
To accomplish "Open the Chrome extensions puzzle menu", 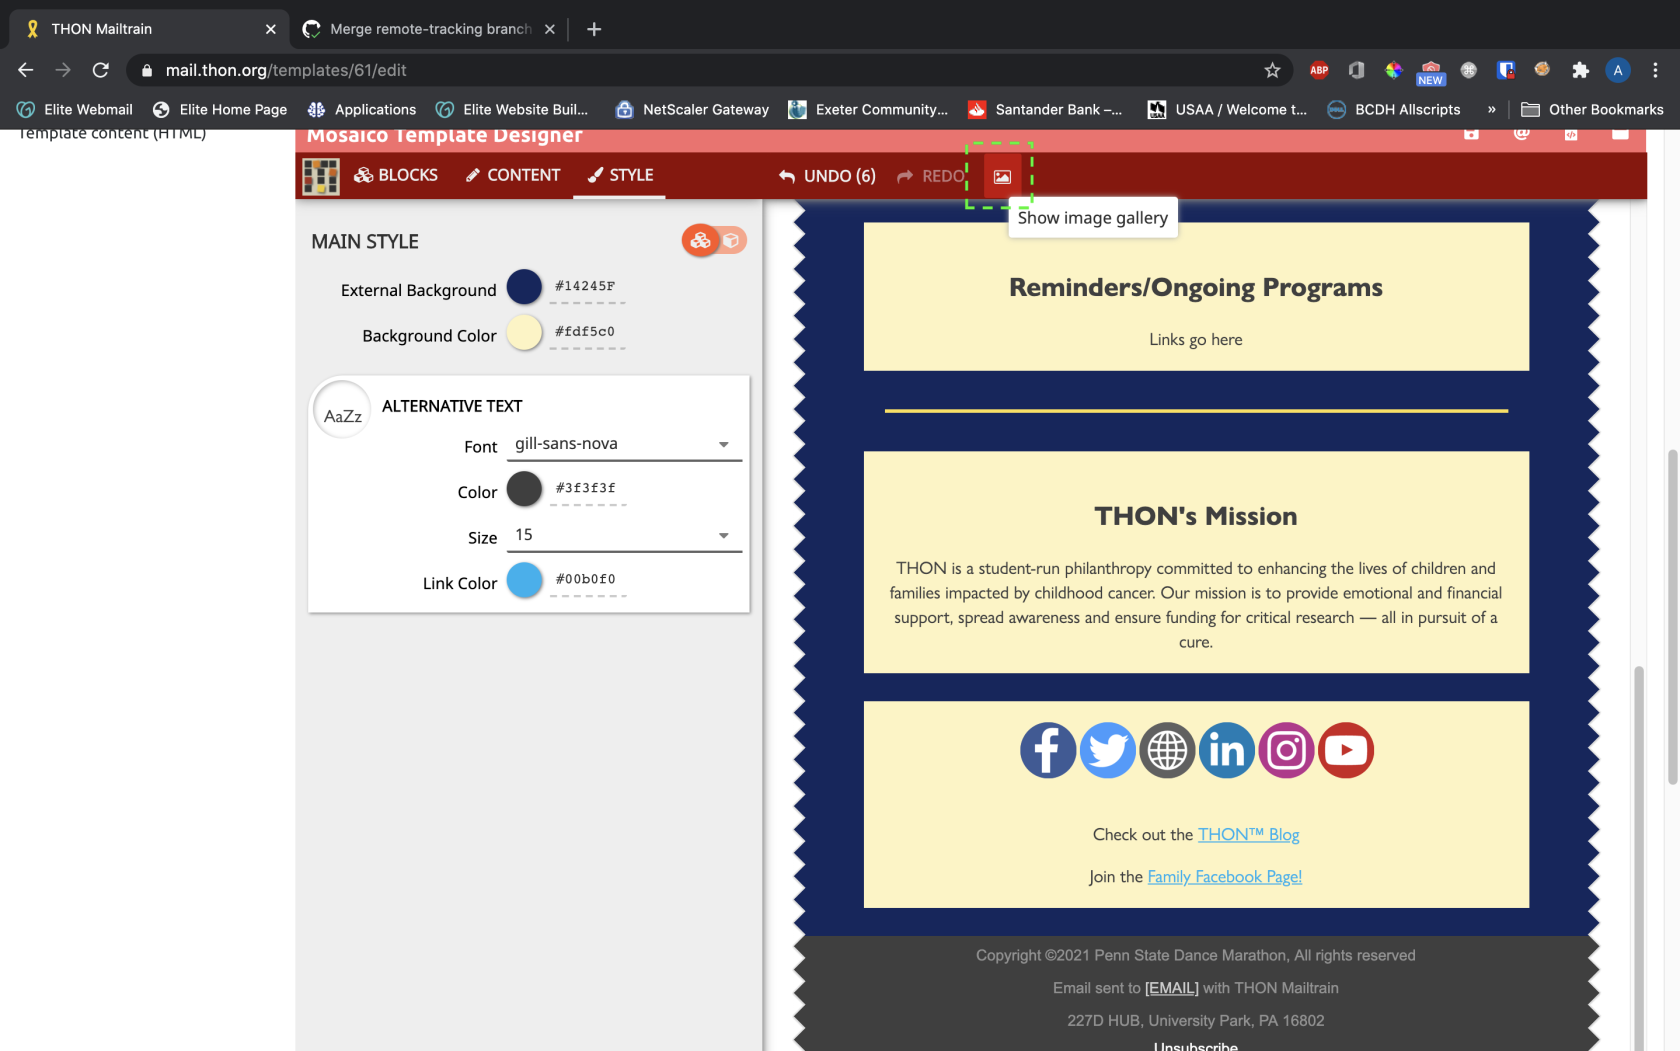I will (x=1580, y=70).
